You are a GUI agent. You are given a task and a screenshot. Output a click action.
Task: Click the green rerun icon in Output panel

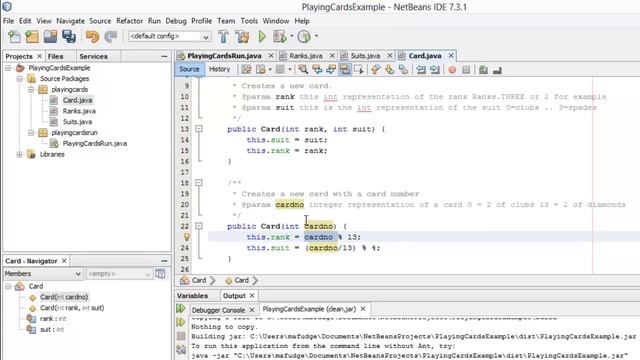[x=181, y=309]
